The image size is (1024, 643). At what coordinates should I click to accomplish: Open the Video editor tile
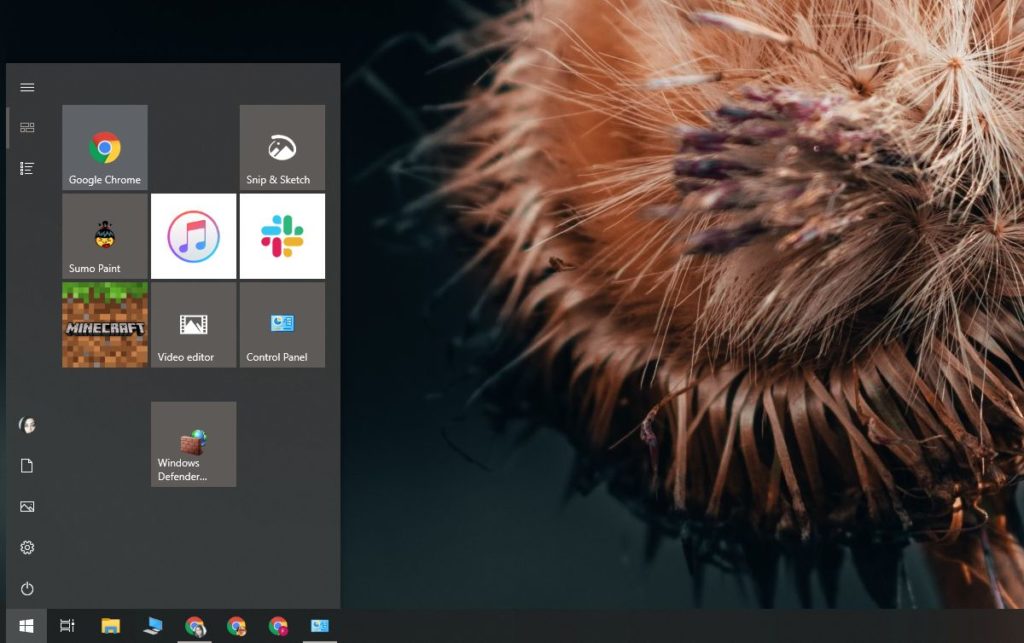tap(193, 325)
